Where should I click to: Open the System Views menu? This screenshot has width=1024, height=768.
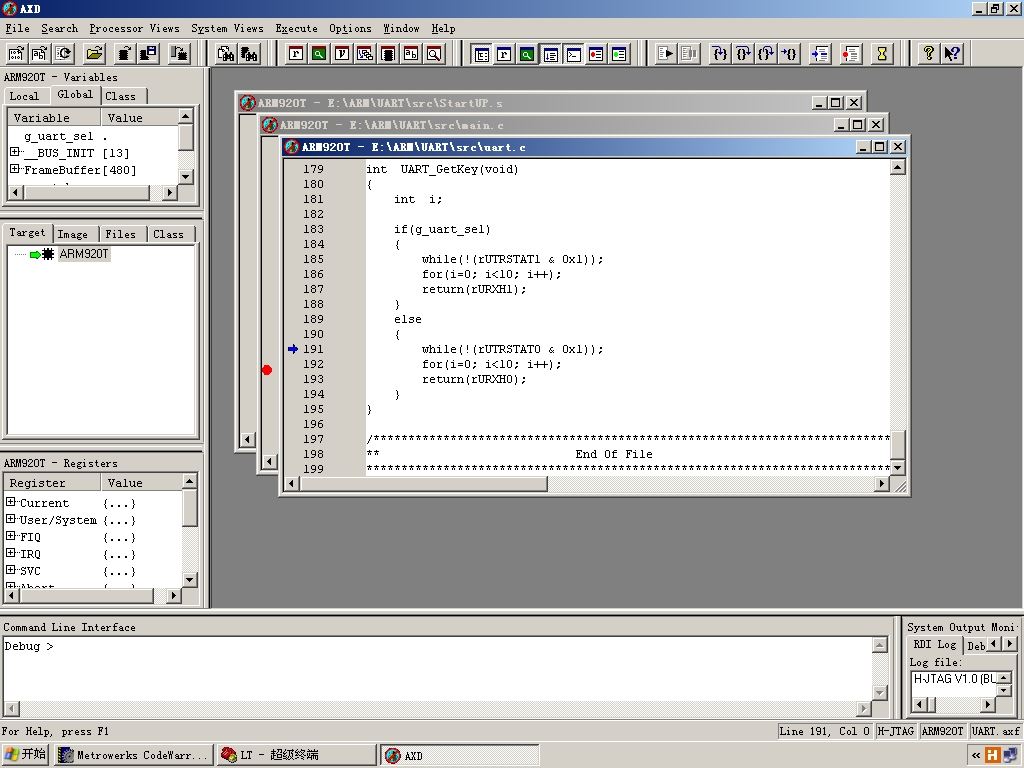coord(227,28)
